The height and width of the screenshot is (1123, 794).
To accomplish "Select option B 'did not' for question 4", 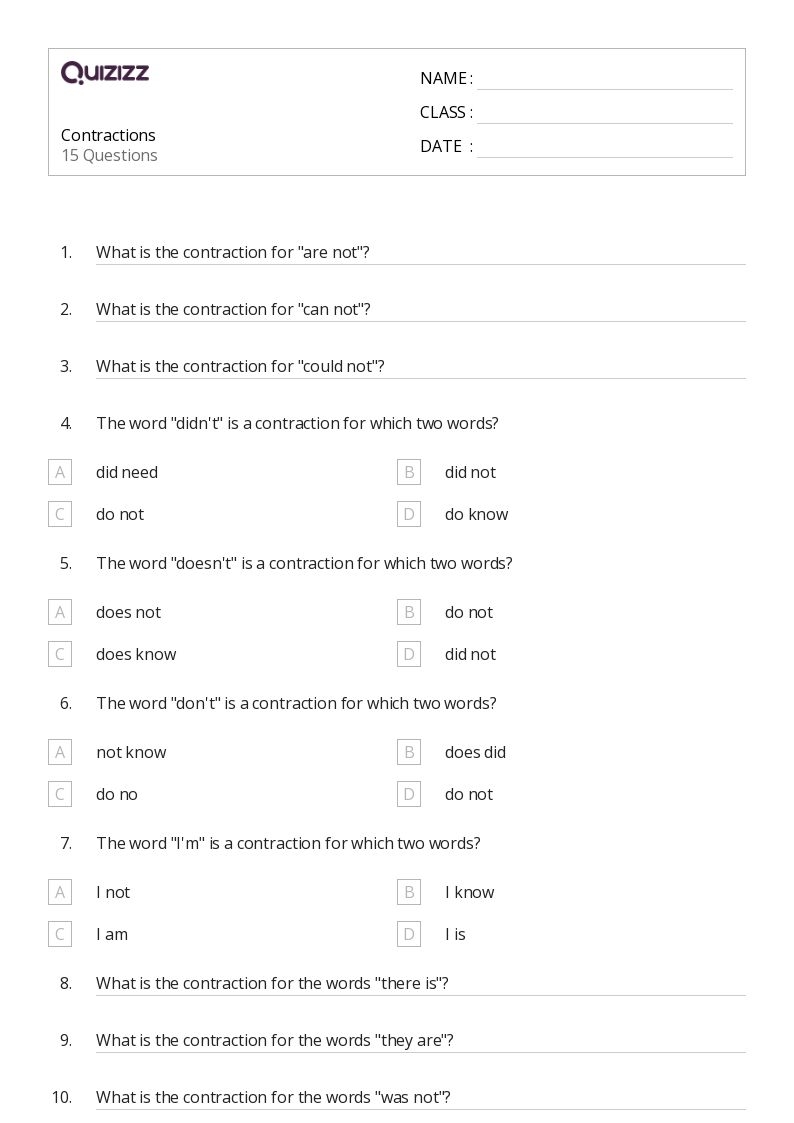I will (x=408, y=472).
